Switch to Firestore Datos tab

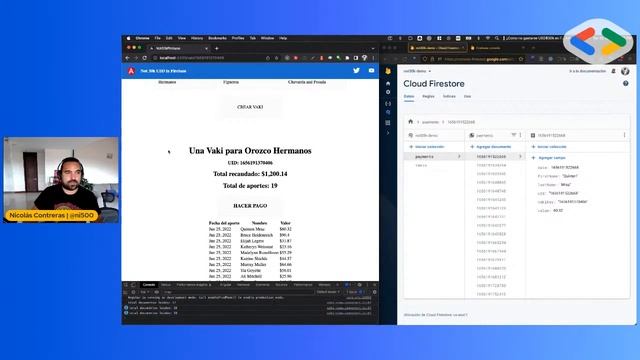[409, 96]
